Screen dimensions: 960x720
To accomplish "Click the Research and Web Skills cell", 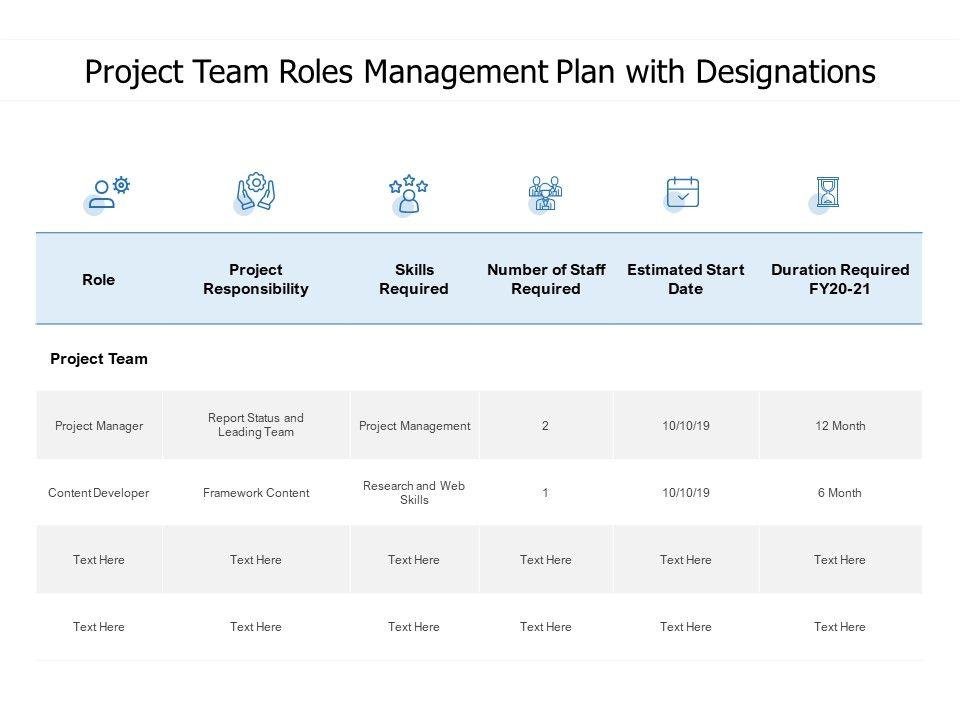I will click(414, 493).
